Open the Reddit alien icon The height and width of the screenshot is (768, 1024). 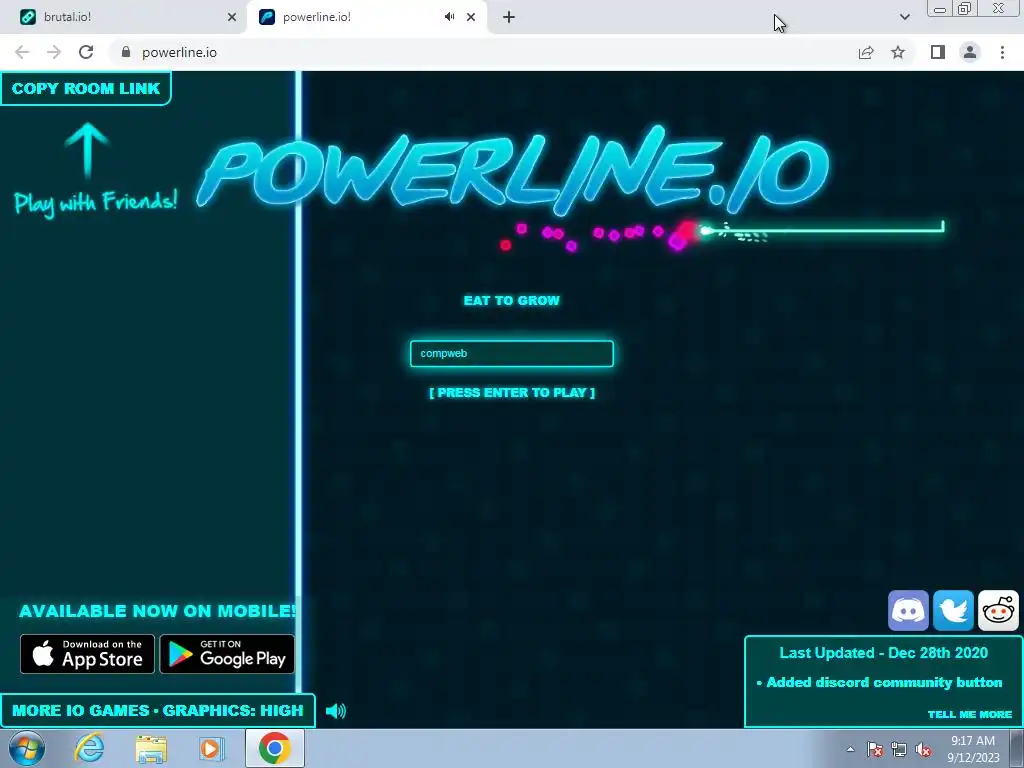998,611
